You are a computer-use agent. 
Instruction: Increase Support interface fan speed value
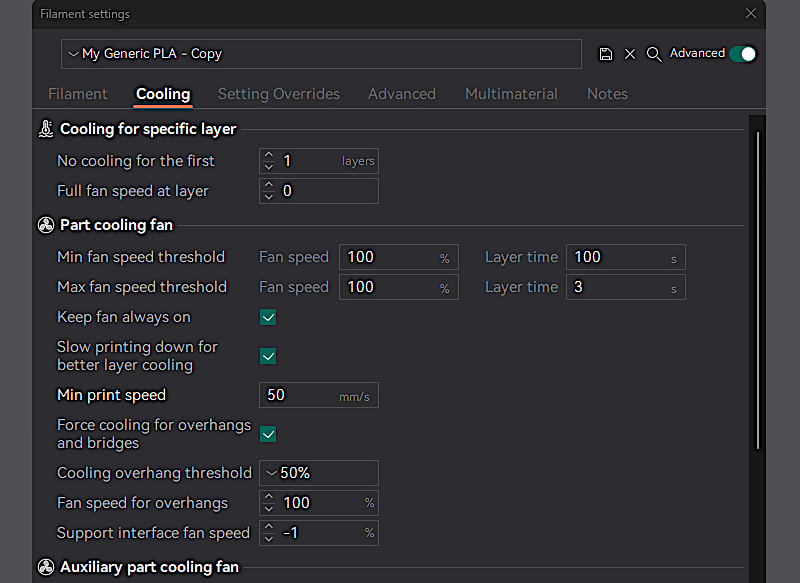(x=269, y=527)
